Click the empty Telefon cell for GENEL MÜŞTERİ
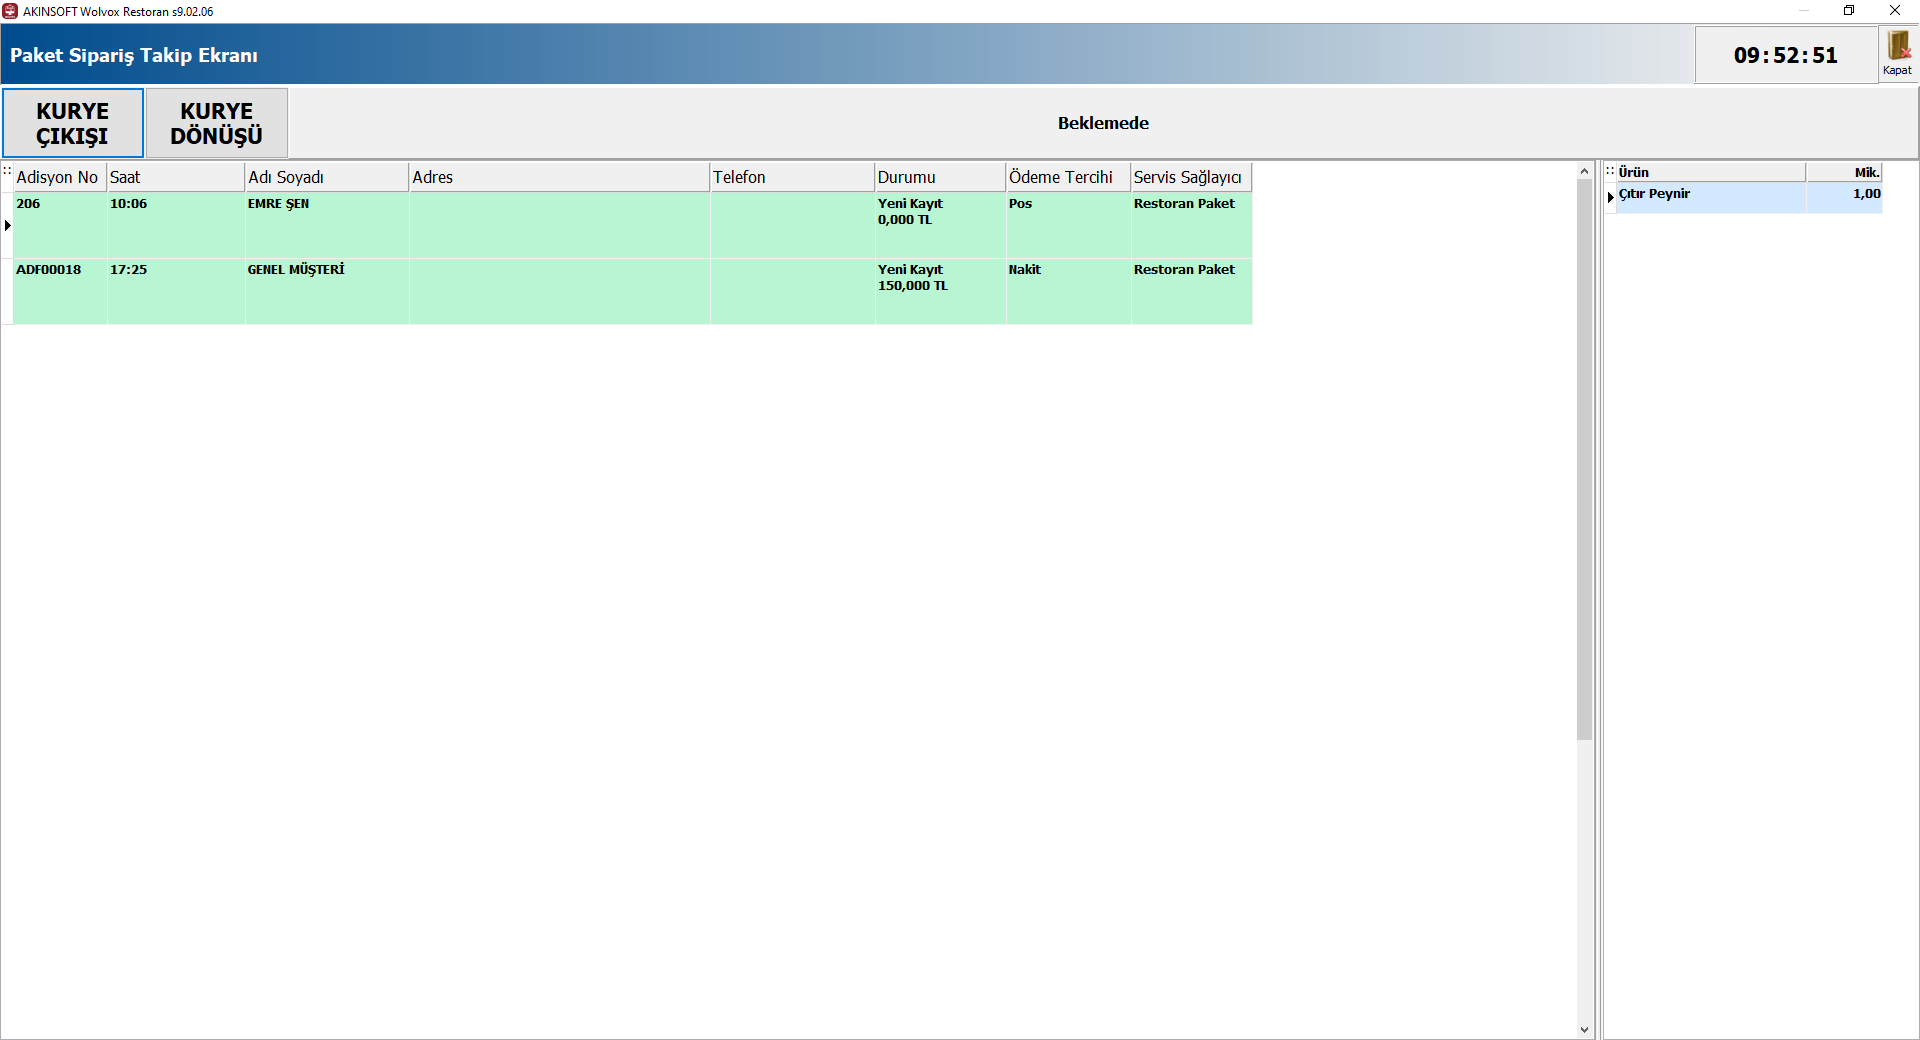Image resolution: width=1920 pixels, height=1040 pixels. pos(792,291)
